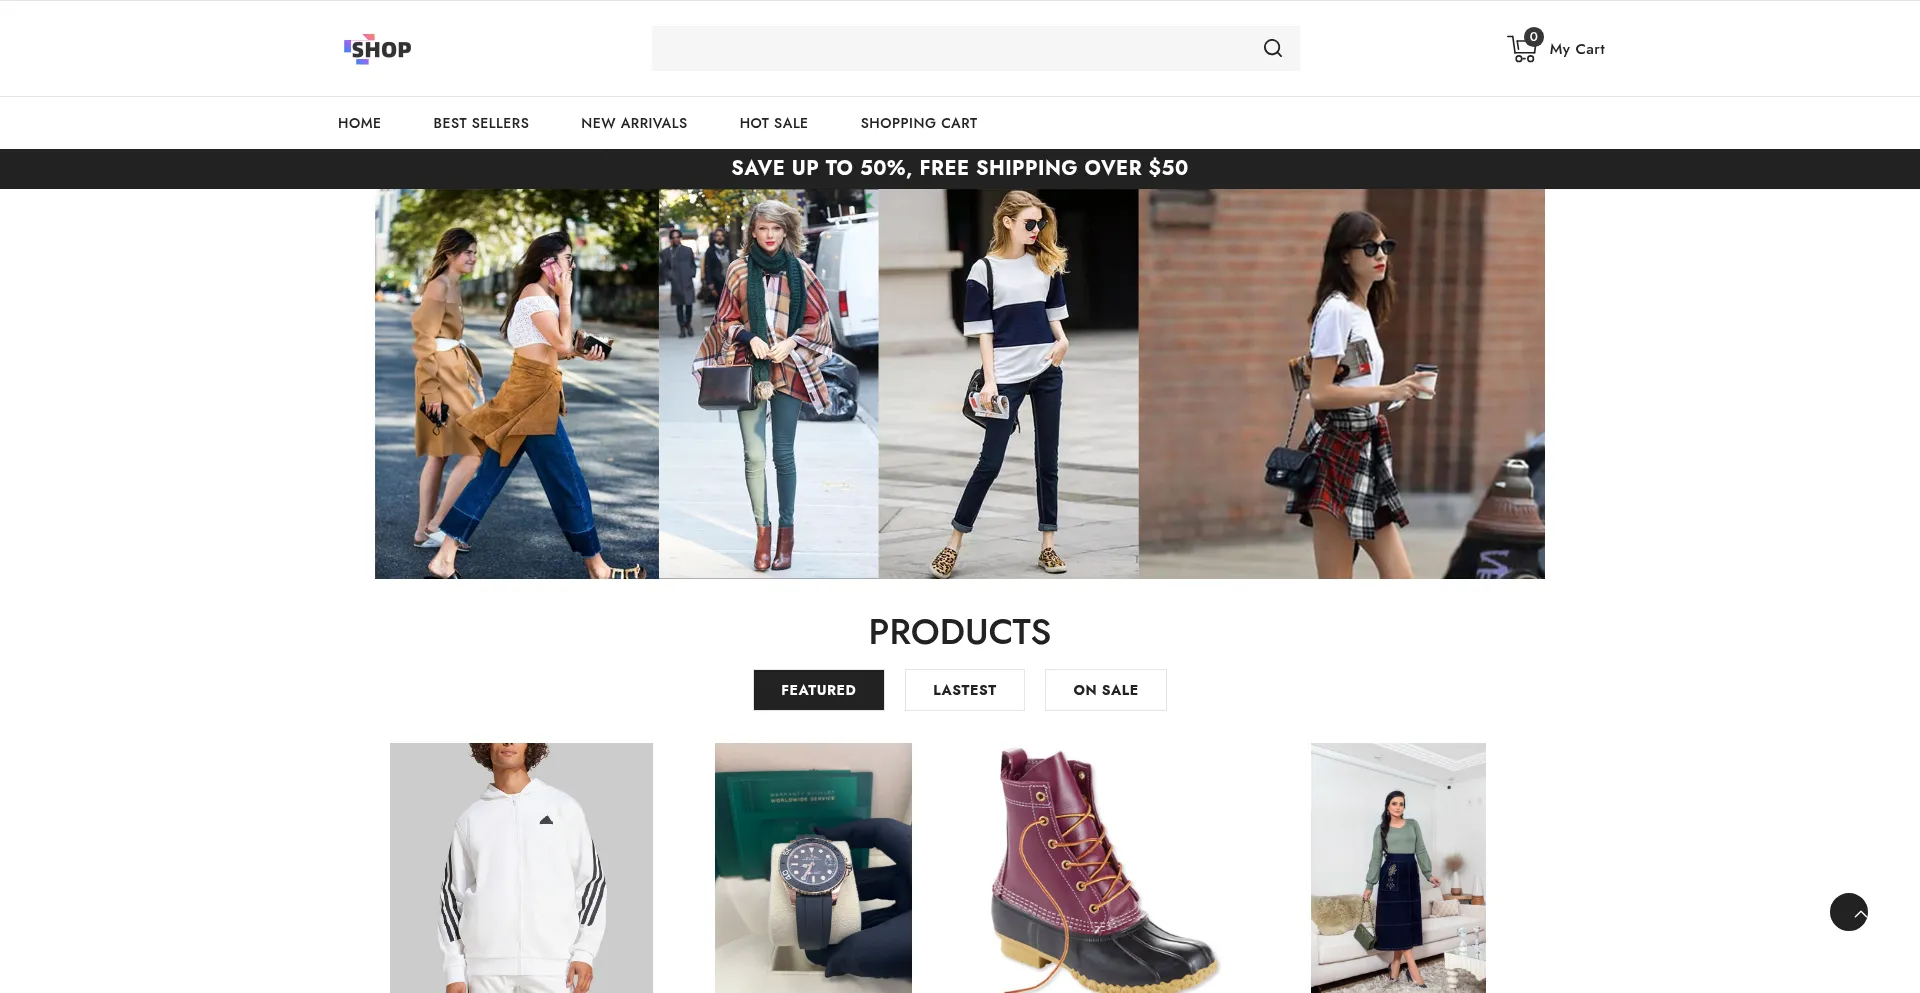Select Shopping Cart in navigation bar

tap(918, 123)
